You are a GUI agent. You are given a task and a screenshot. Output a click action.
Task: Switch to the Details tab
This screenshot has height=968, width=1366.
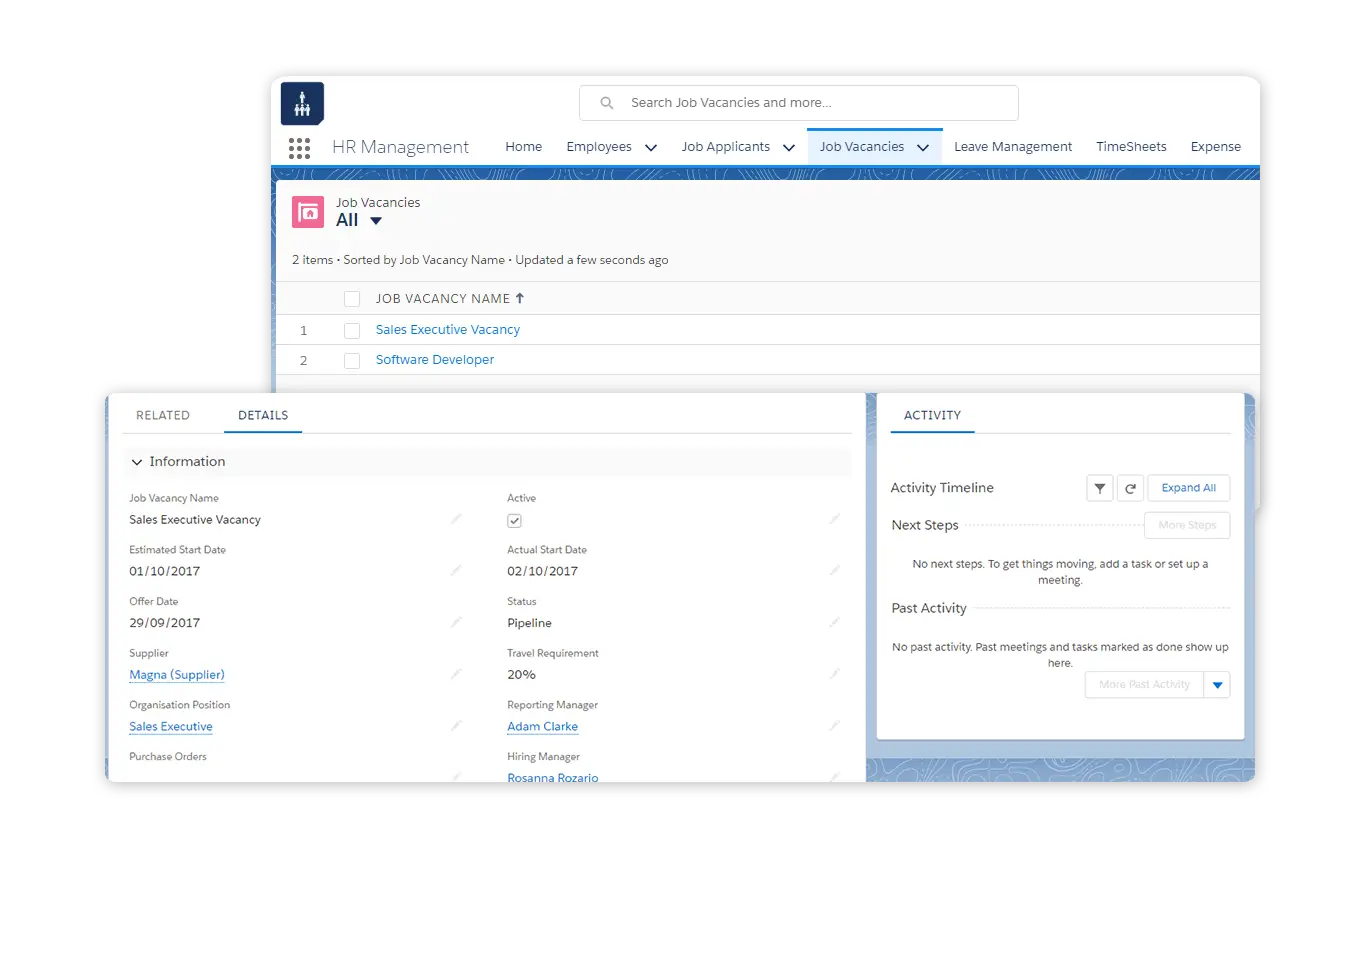pos(263,415)
